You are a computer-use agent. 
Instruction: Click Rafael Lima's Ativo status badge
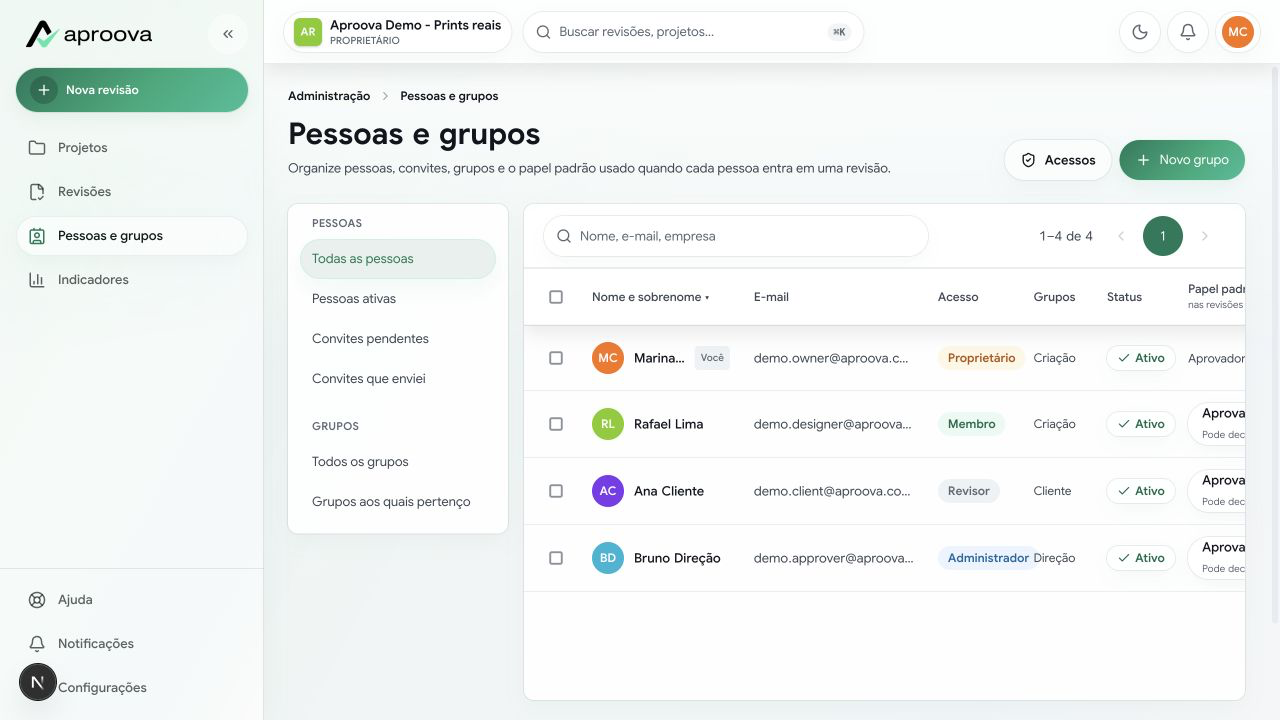pyautogui.click(x=1141, y=424)
